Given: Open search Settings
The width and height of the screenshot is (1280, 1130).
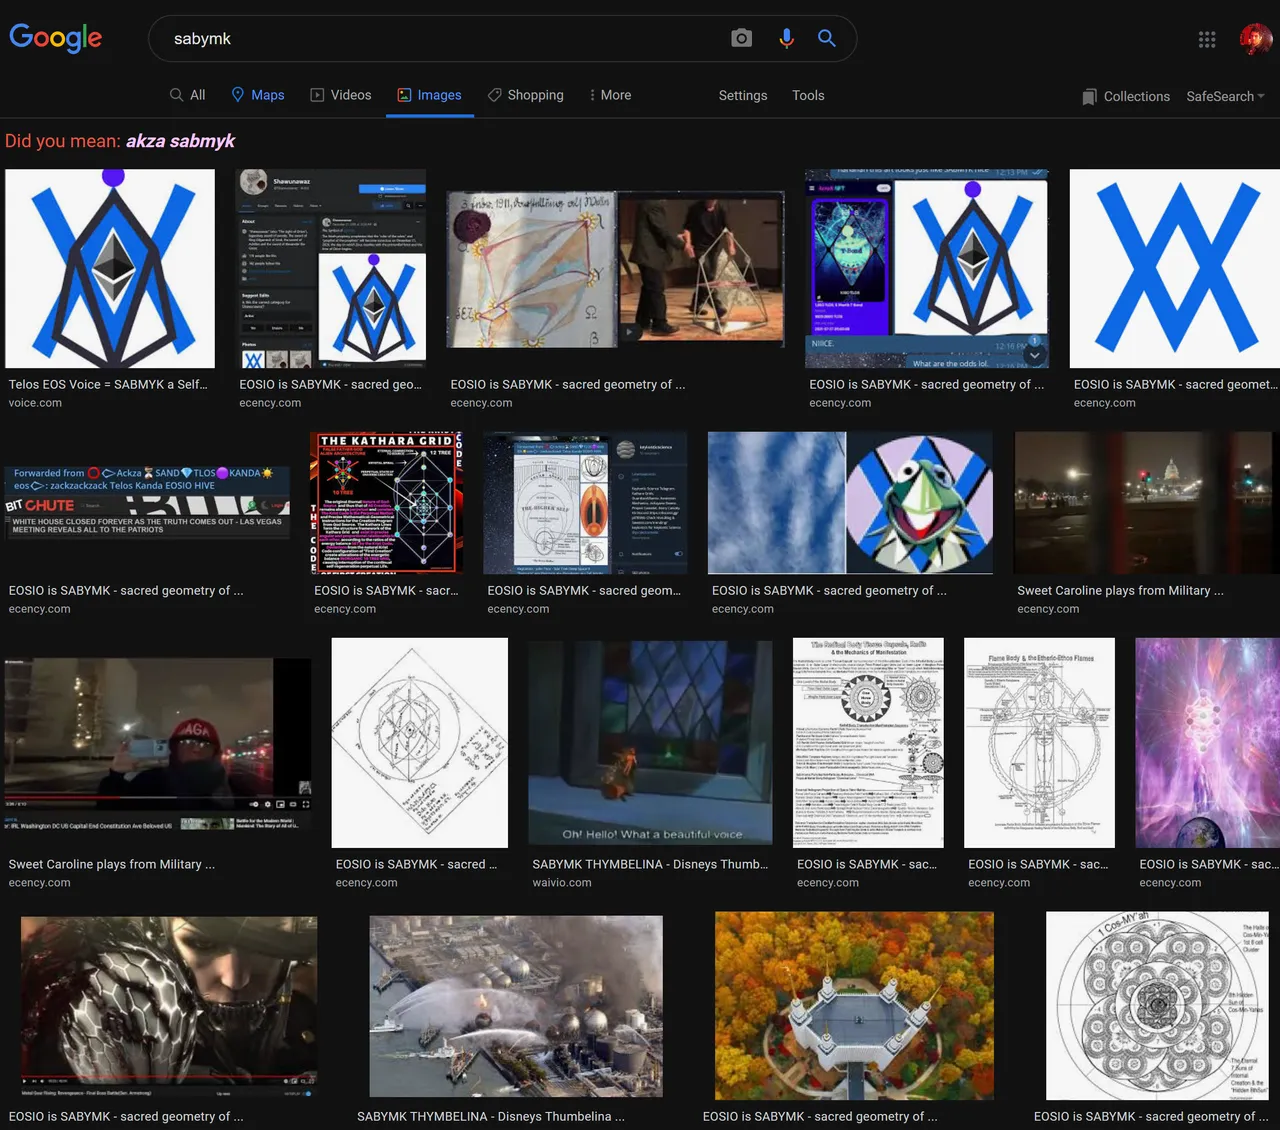Looking at the screenshot, I should (743, 95).
